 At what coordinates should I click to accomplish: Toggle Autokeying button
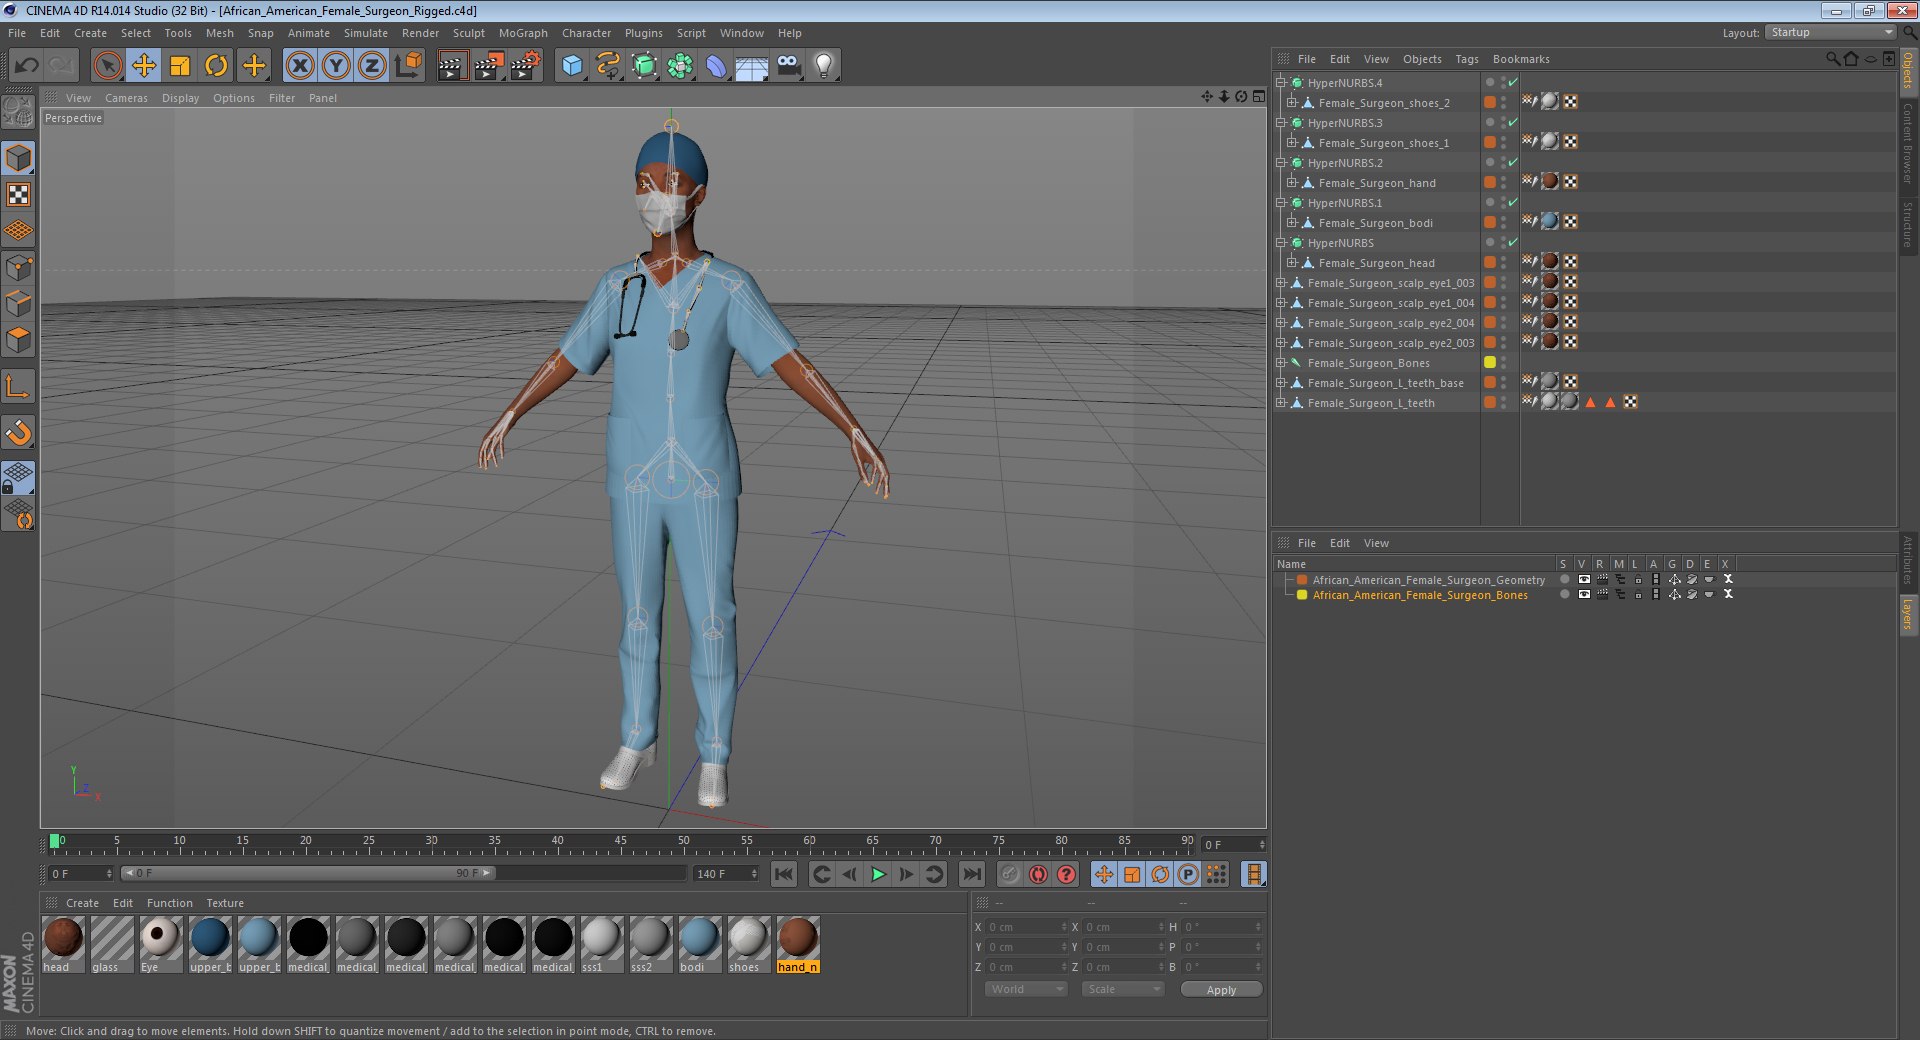tap(1038, 875)
